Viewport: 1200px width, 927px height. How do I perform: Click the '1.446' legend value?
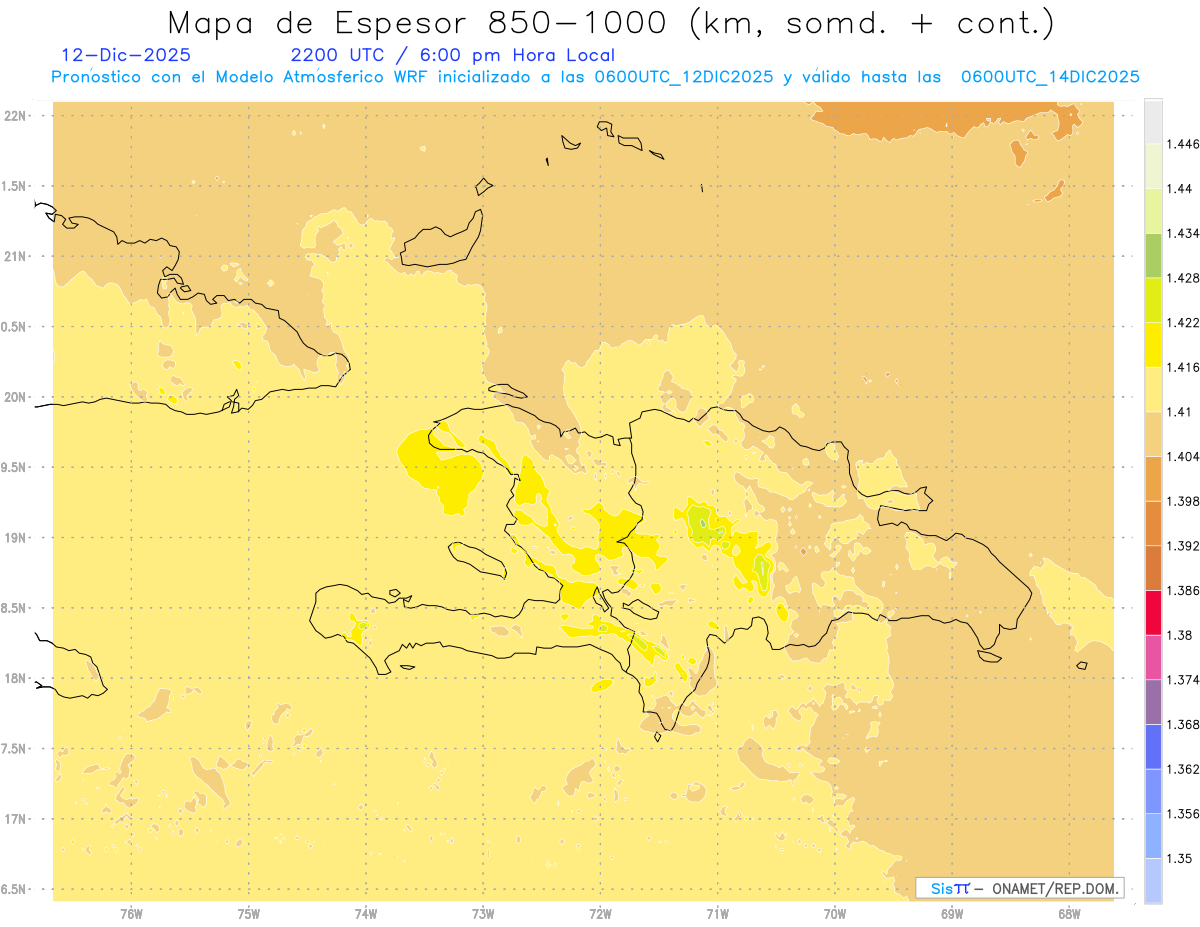[x=1182, y=144]
